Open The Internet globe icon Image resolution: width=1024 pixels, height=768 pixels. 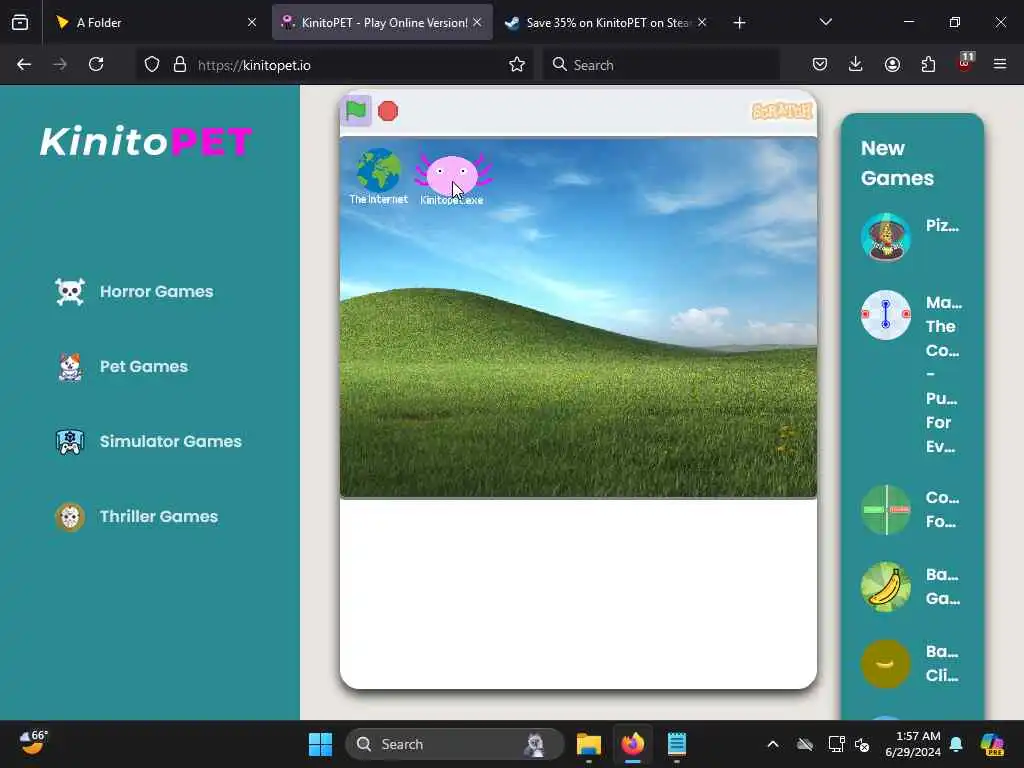[379, 177]
